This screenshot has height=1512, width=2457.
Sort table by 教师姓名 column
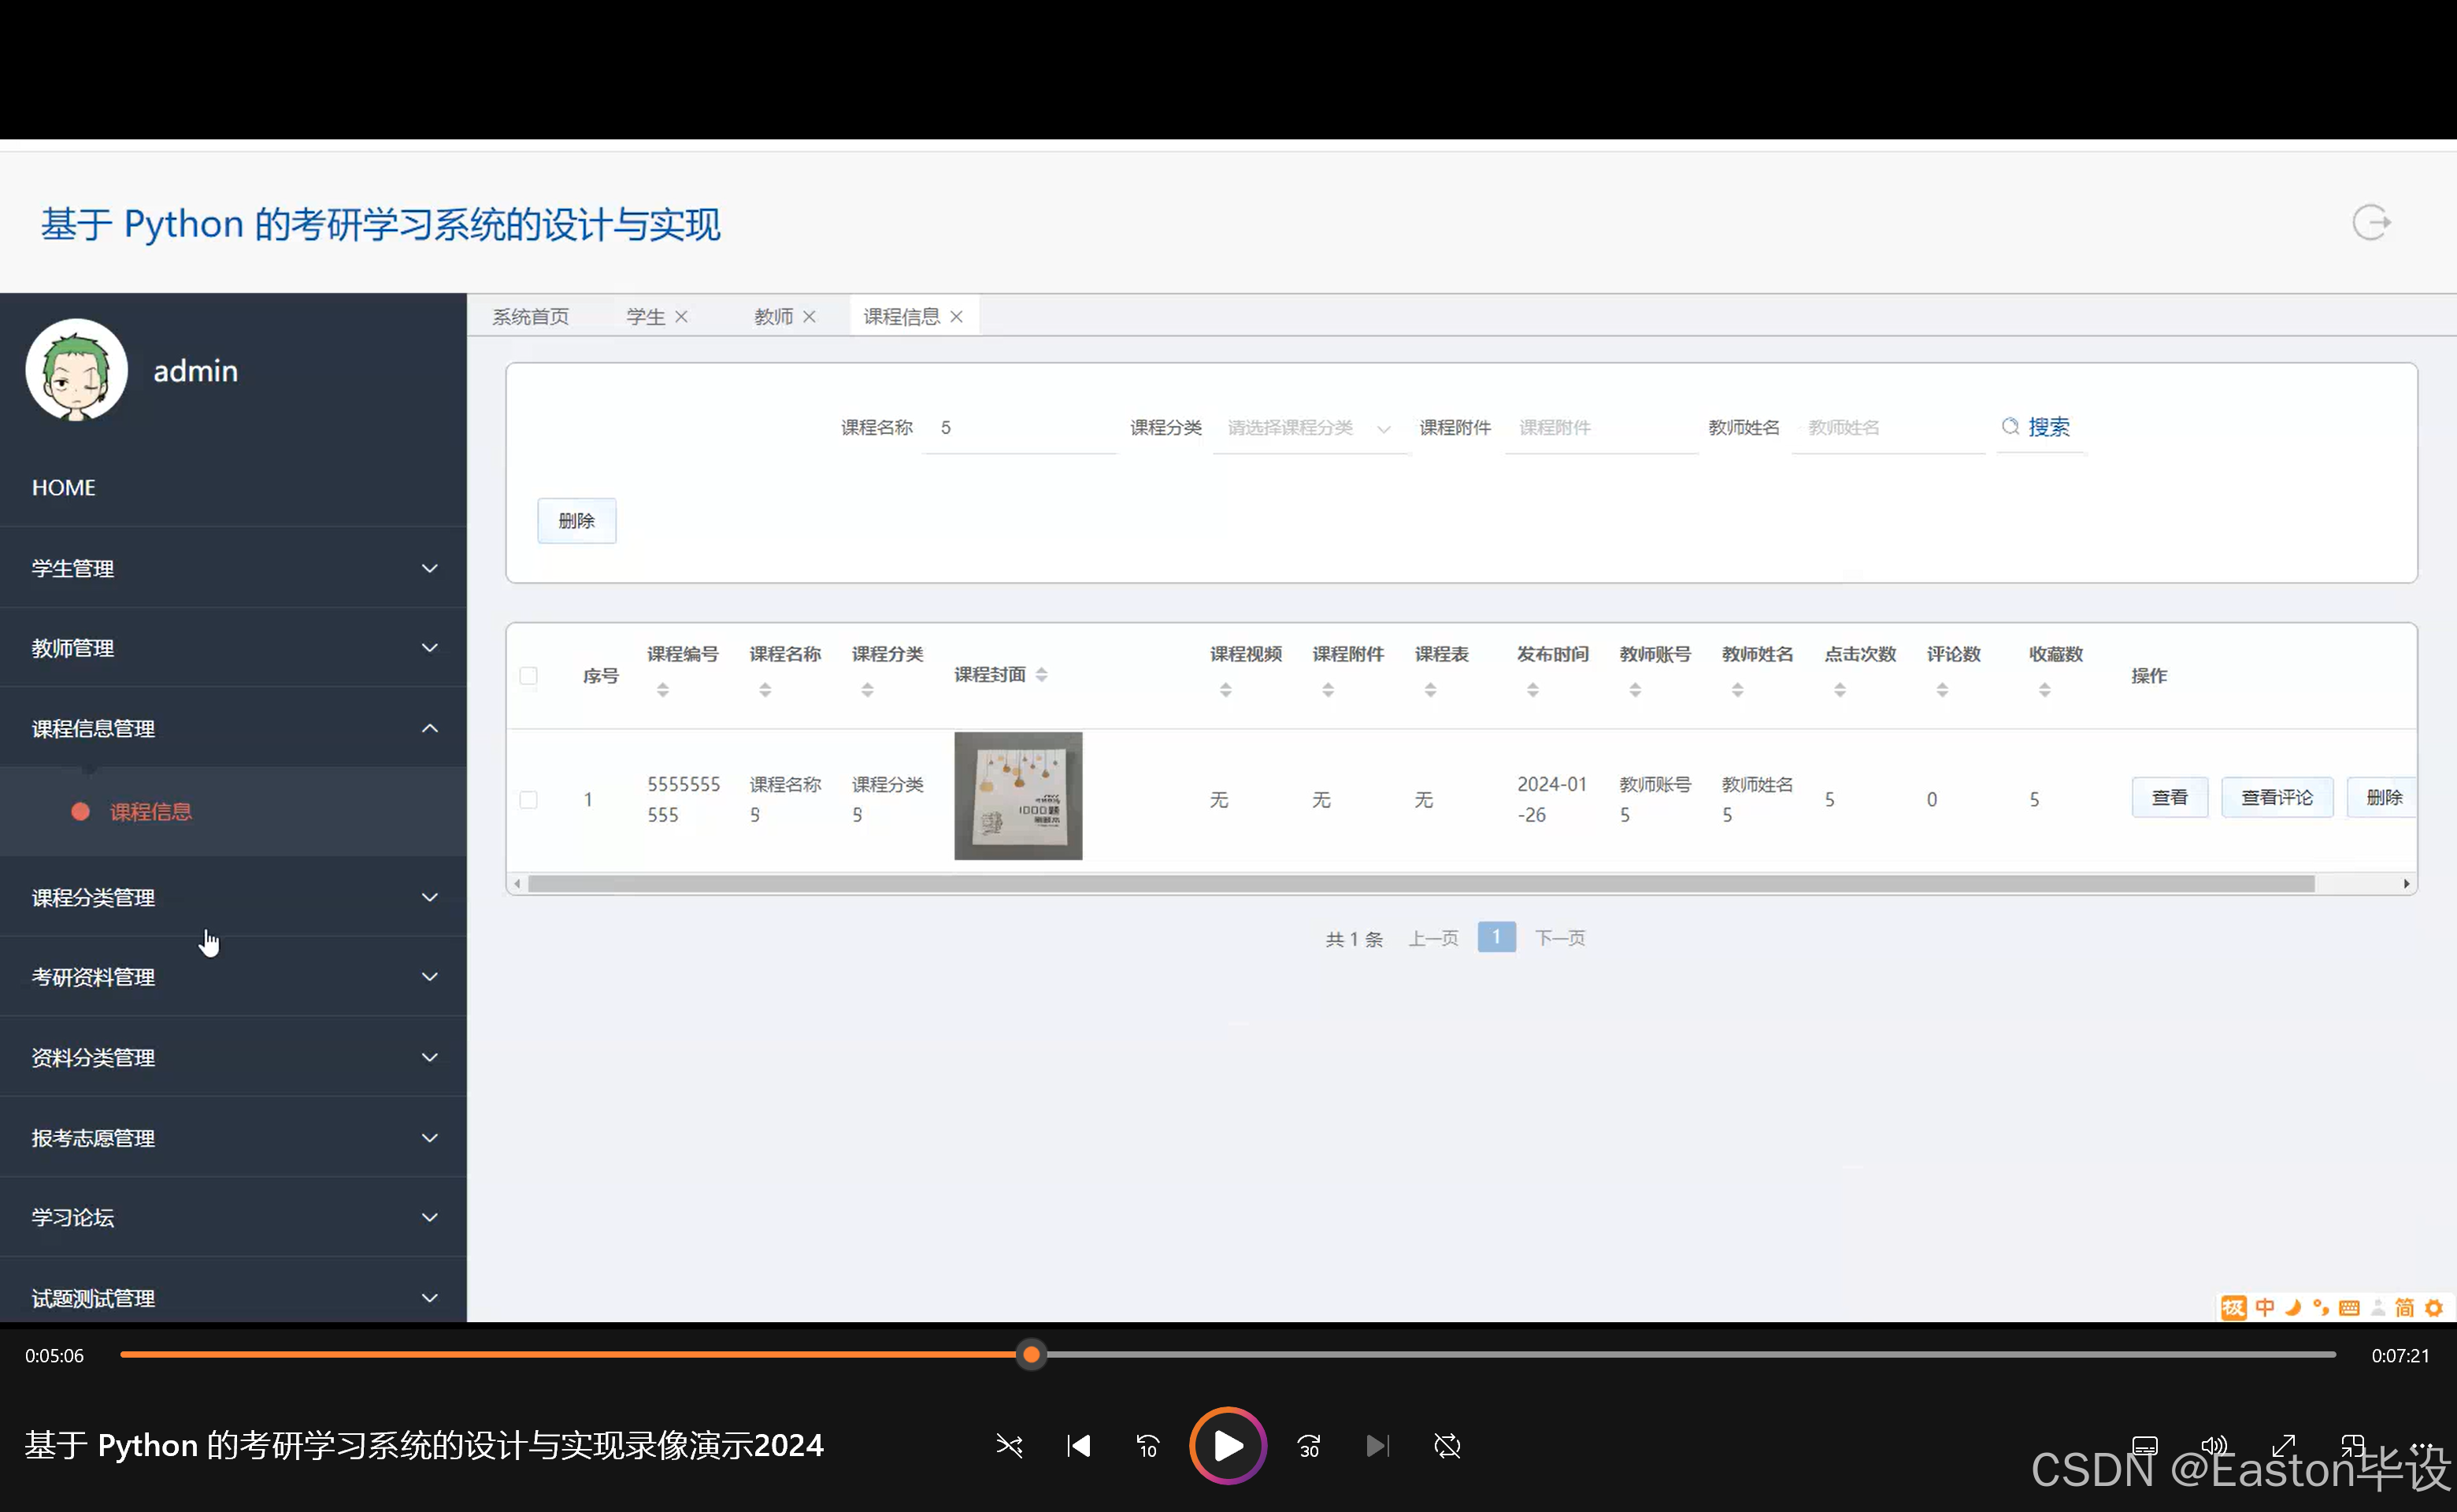(1738, 690)
